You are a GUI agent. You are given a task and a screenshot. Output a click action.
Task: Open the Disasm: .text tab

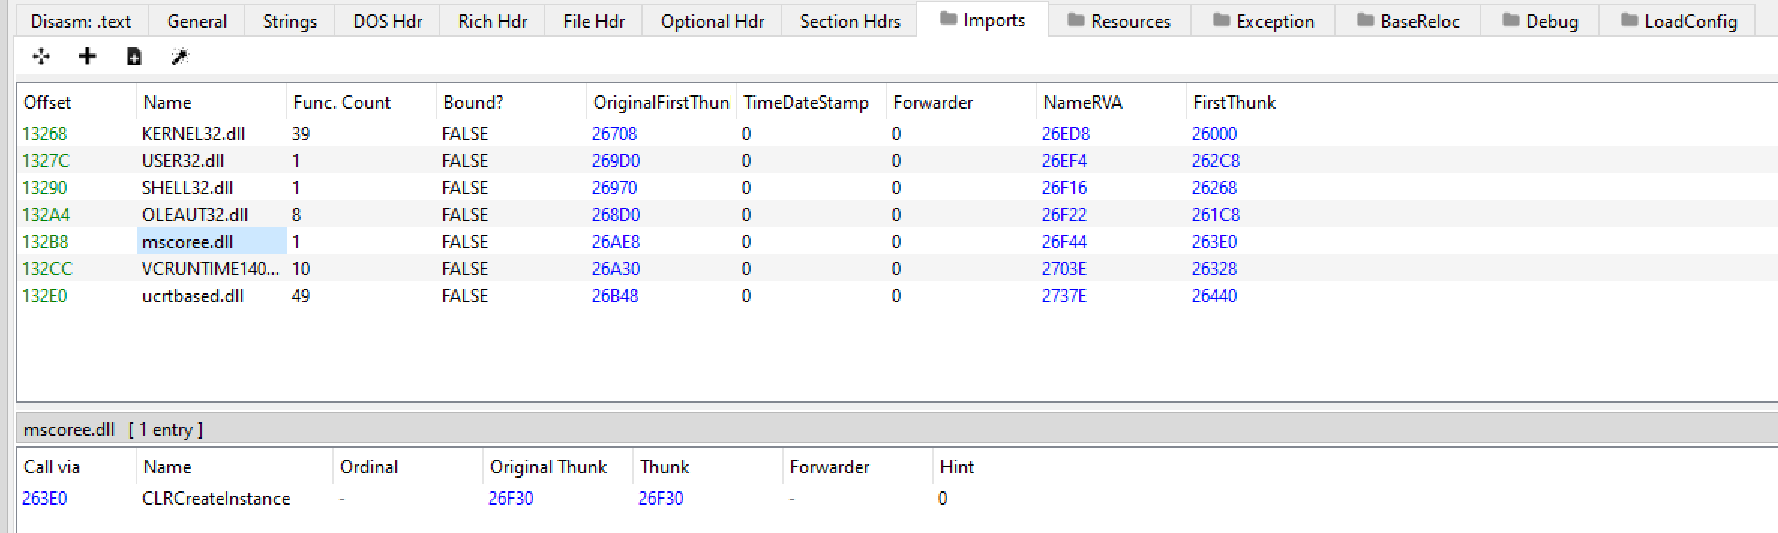coord(80,21)
